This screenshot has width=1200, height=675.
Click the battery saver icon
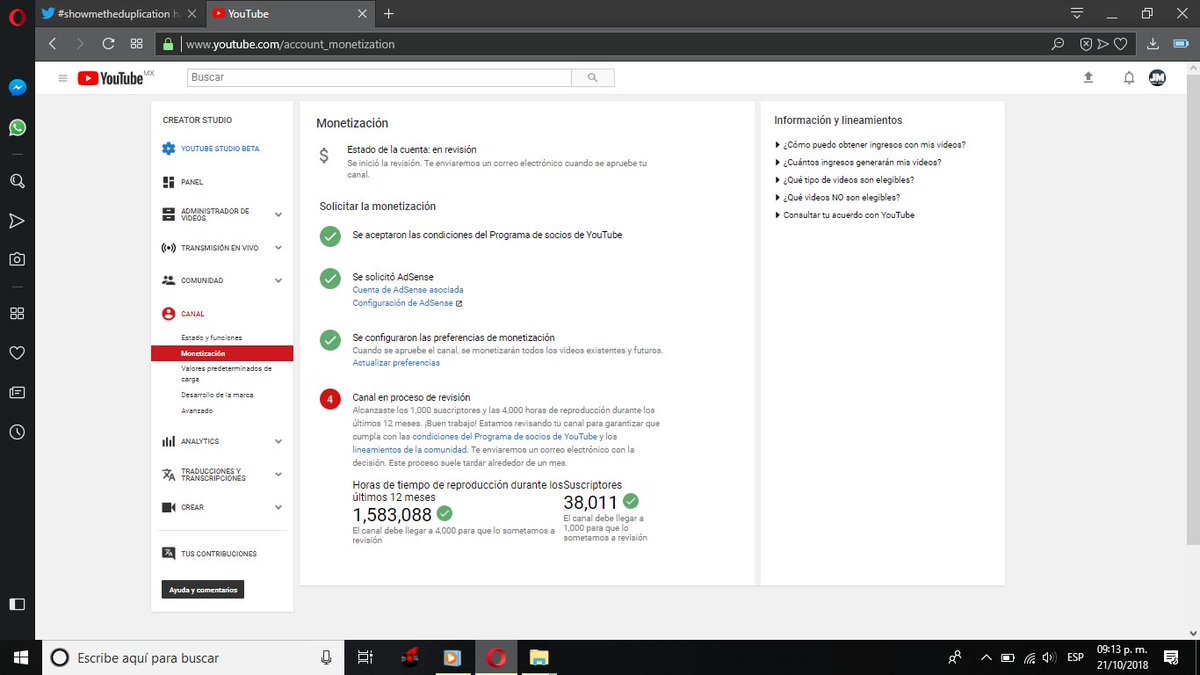pyautogui.click(x=1182, y=44)
